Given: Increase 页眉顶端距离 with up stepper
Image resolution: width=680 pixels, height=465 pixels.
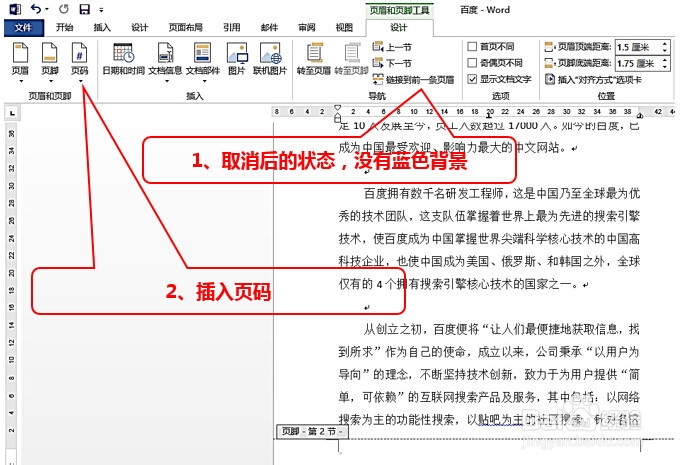Looking at the screenshot, I should click(665, 44).
